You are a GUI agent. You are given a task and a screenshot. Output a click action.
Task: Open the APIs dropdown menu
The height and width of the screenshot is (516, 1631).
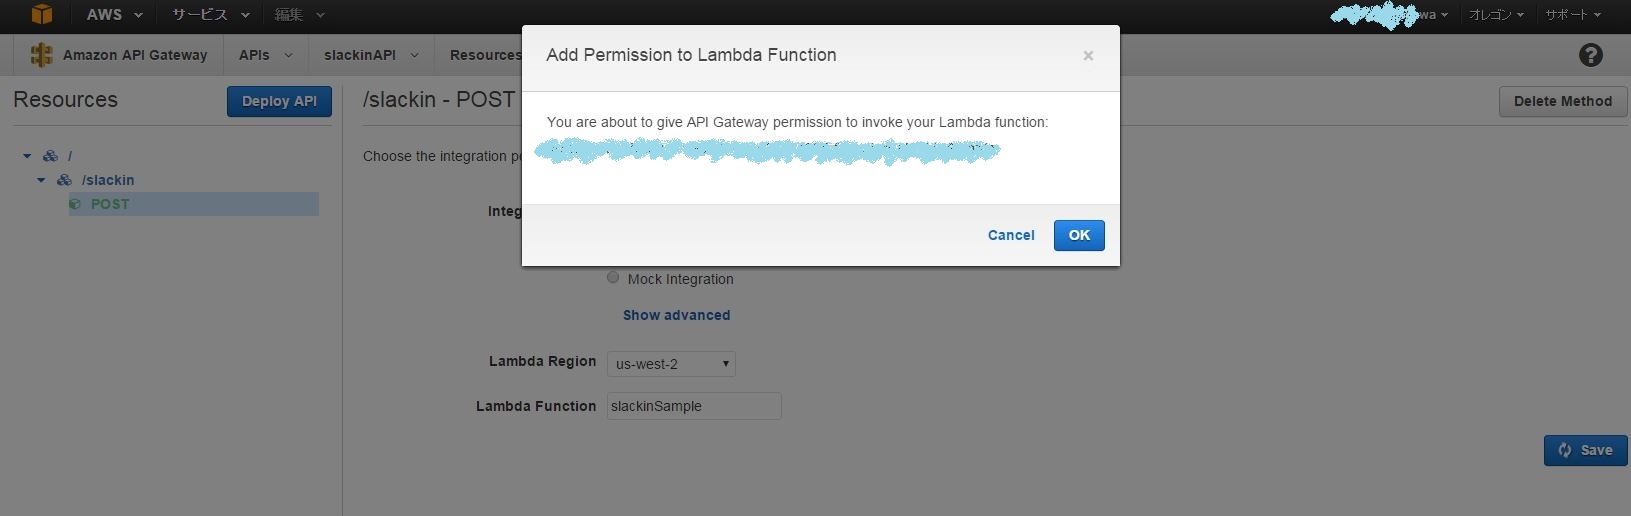(265, 55)
